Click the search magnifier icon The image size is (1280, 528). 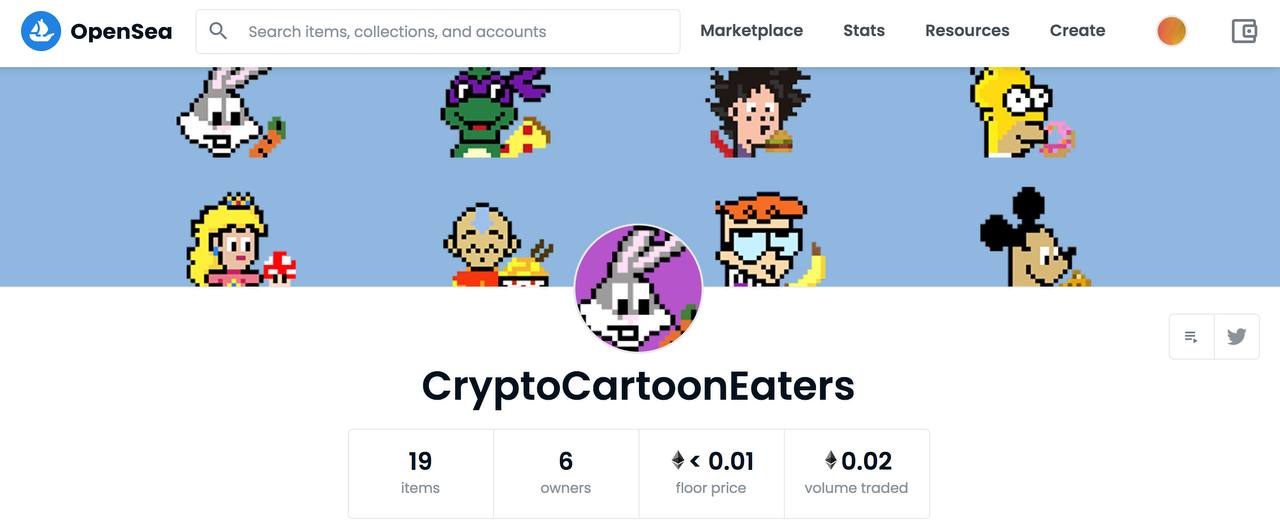[218, 31]
